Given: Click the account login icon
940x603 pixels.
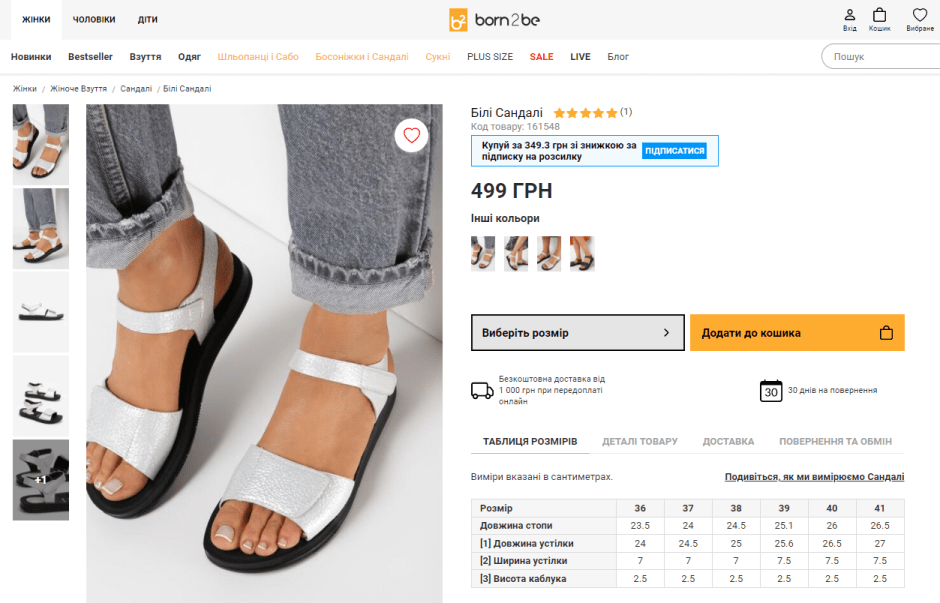Looking at the screenshot, I should [x=849, y=17].
